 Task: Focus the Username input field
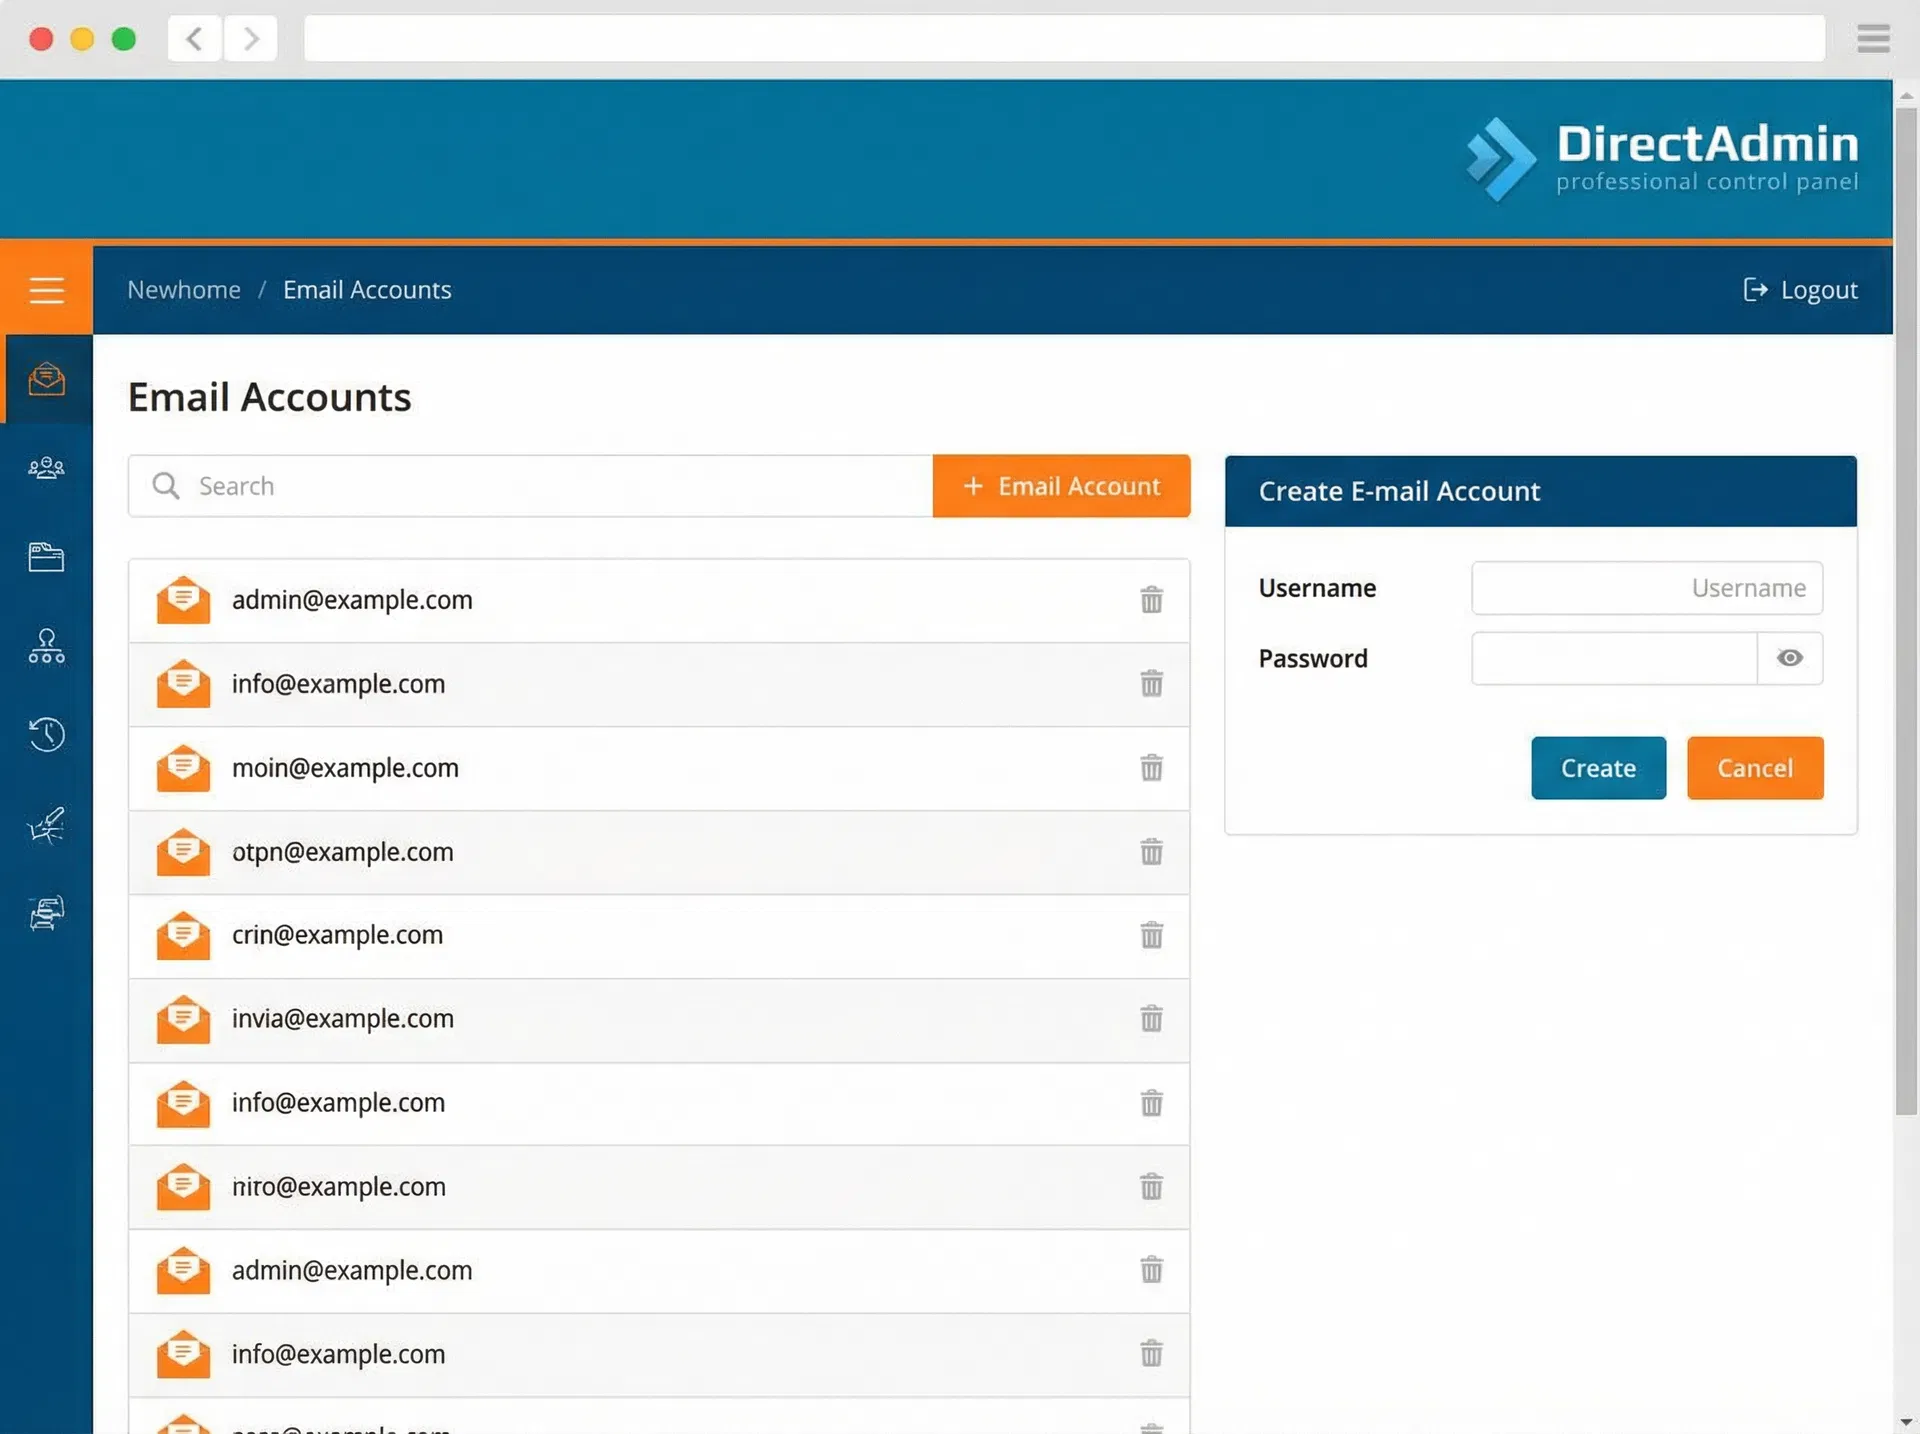pyautogui.click(x=1647, y=588)
